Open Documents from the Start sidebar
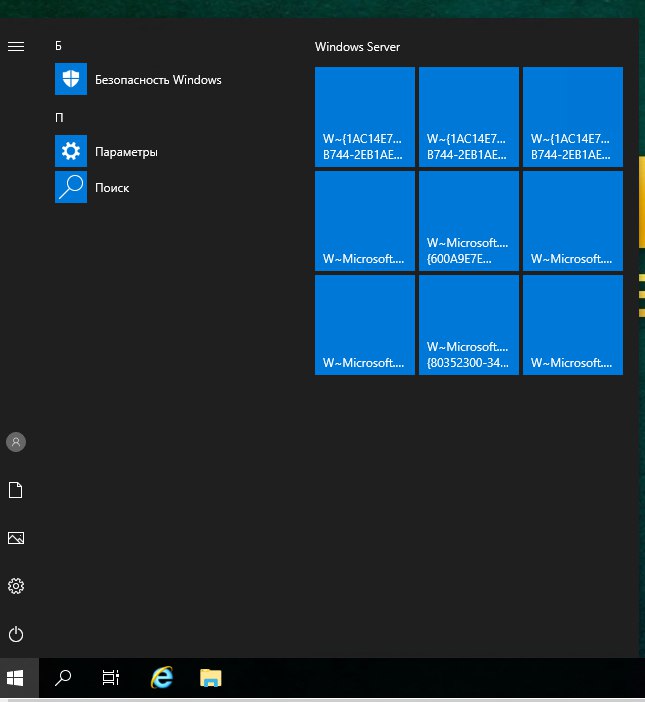The height and width of the screenshot is (702, 645). coord(16,490)
